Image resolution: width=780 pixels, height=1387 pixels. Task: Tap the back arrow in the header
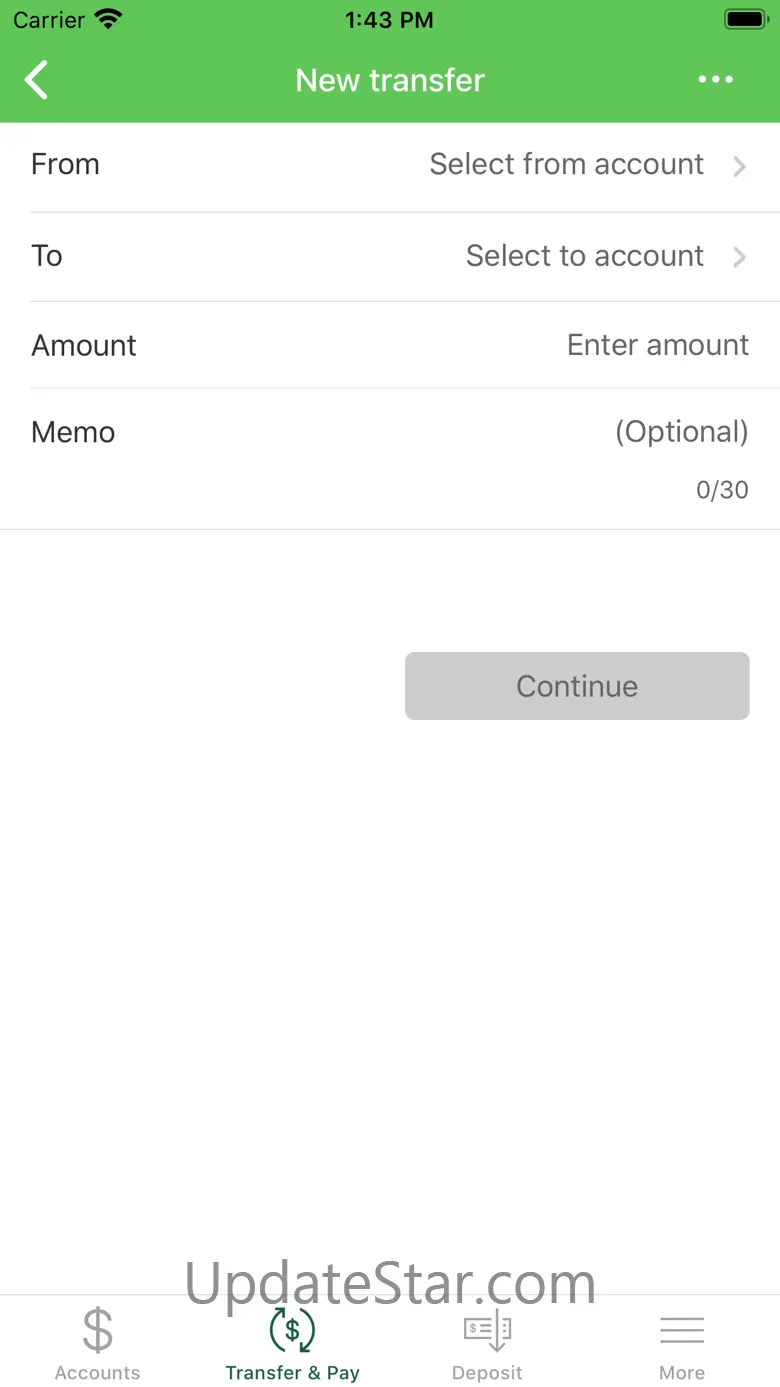point(37,80)
